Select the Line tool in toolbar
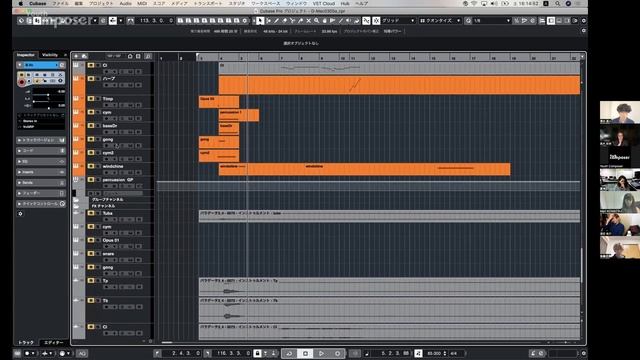 coord(341,20)
